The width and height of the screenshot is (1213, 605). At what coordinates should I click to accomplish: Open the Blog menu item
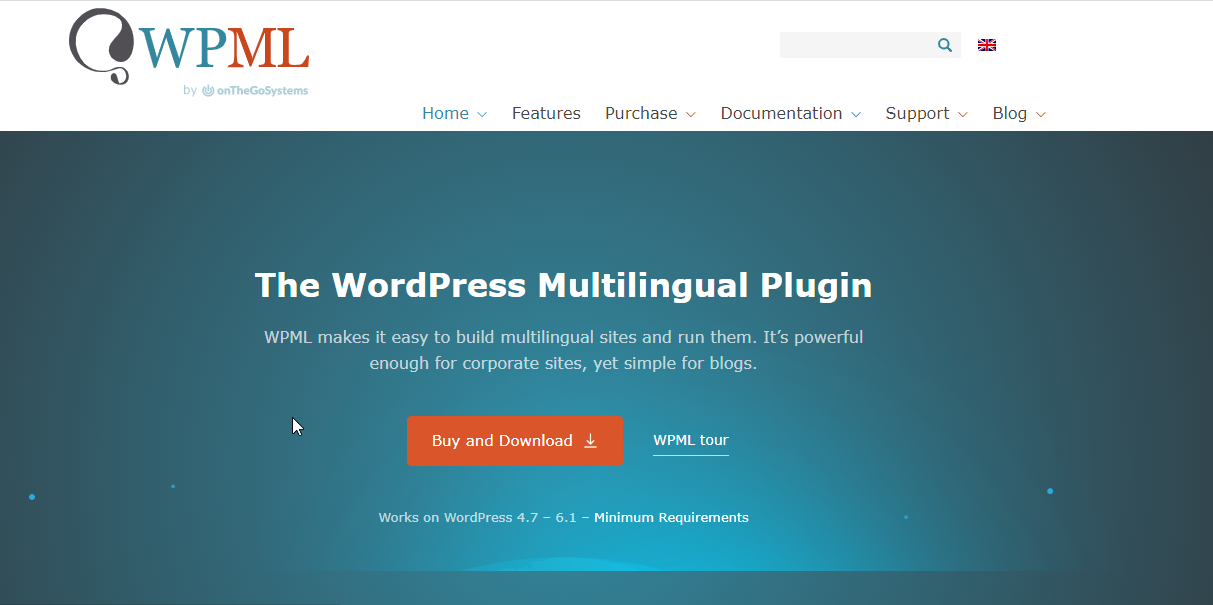tap(1010, 113)
